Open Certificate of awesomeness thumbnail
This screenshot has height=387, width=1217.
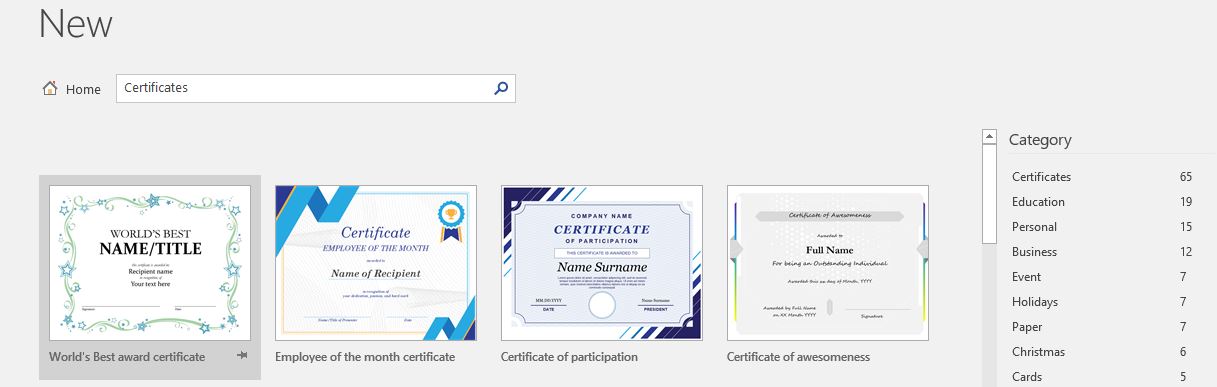828,263
